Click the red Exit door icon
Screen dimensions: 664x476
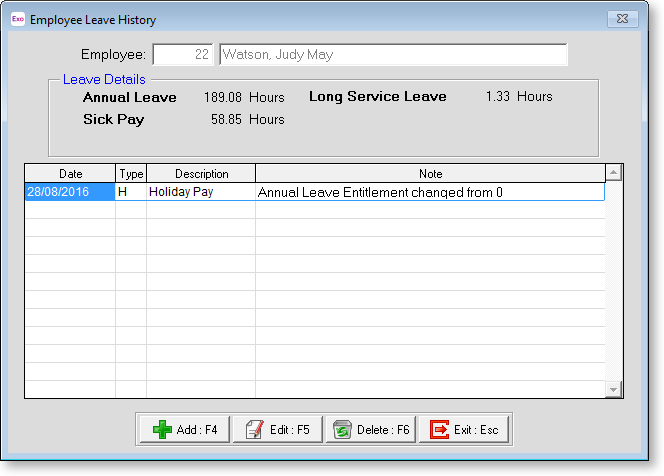439,429
